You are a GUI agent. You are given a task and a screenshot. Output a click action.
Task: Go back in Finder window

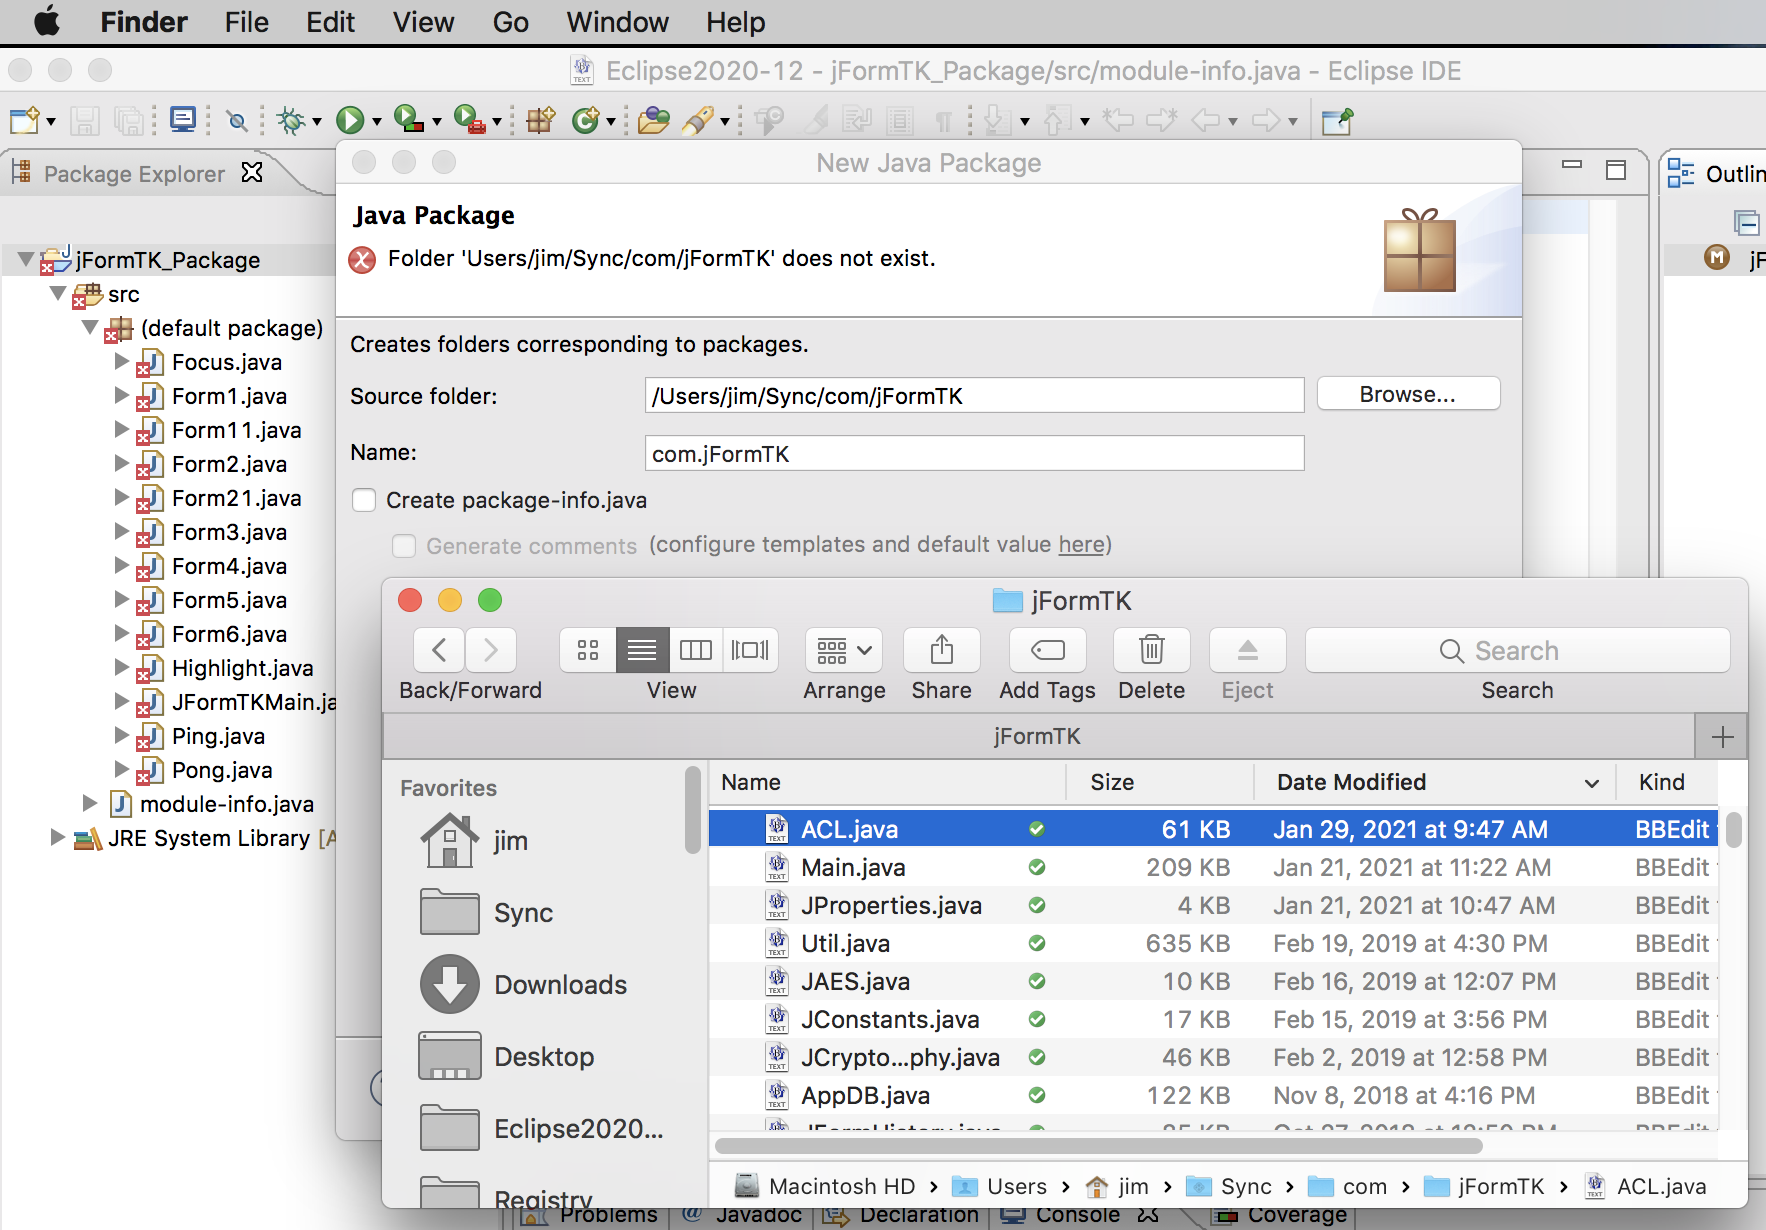[439, 651]
